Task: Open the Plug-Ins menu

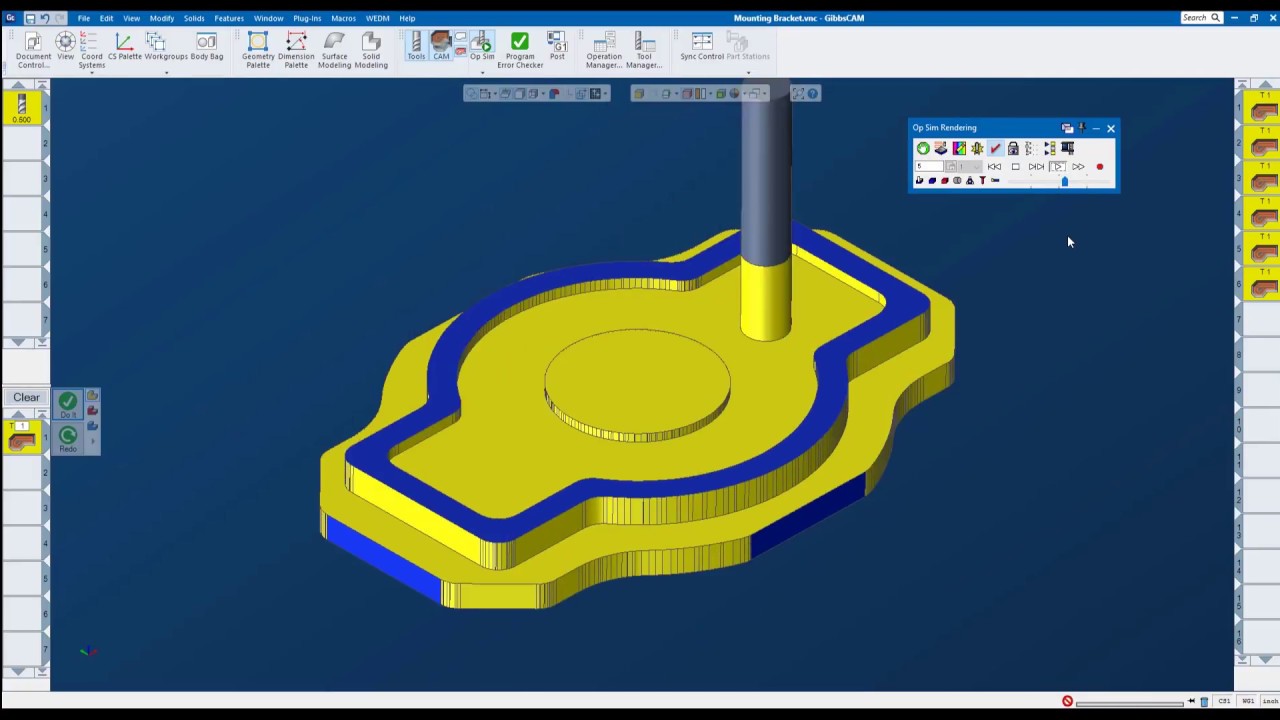Action: [307, 18]
